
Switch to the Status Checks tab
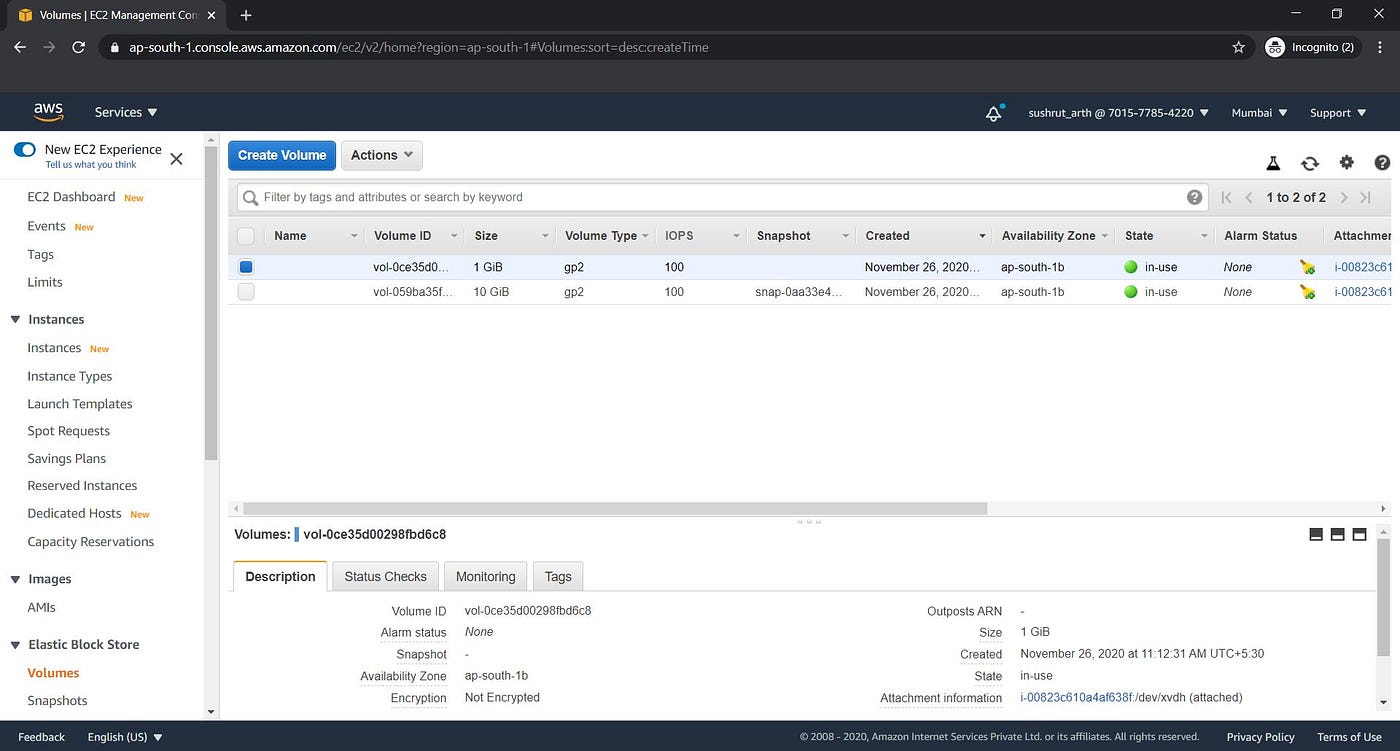tap(385, 576)
